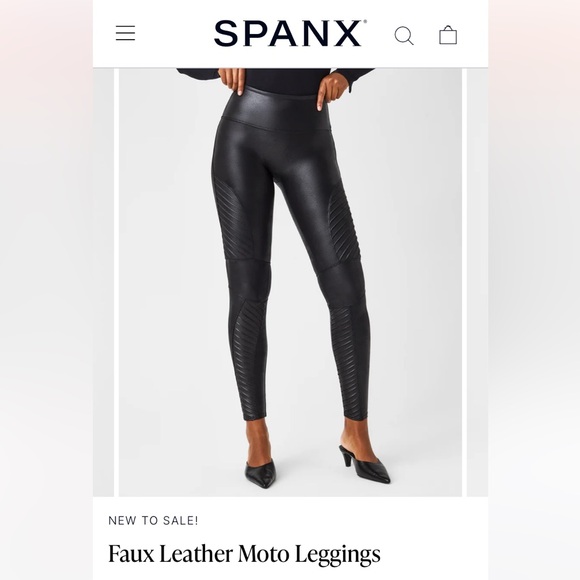Select the main leggings product photo
580x580 pixels.
click(x=290, y=282)
